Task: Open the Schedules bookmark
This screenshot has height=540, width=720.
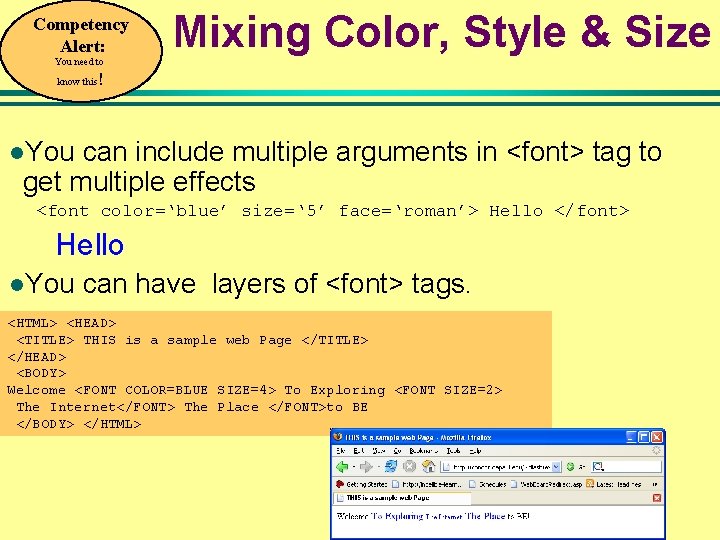Action: click(488, 484)
